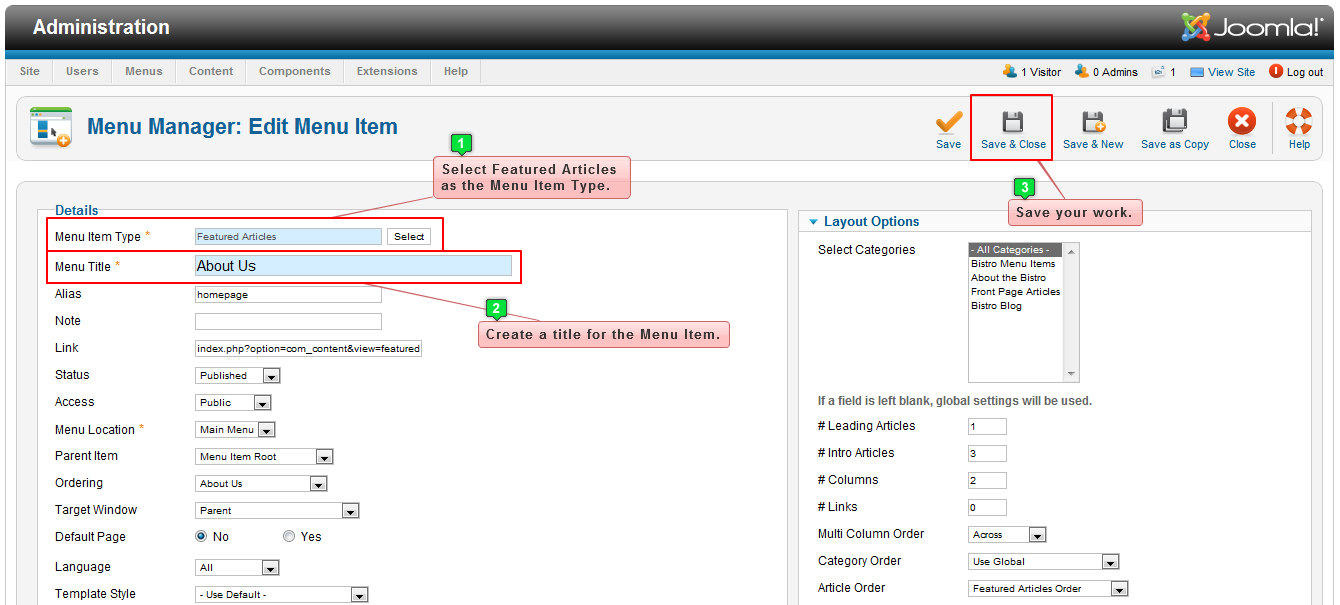
Task: Collapse the Layout Options section
Action: pos(813,222)
